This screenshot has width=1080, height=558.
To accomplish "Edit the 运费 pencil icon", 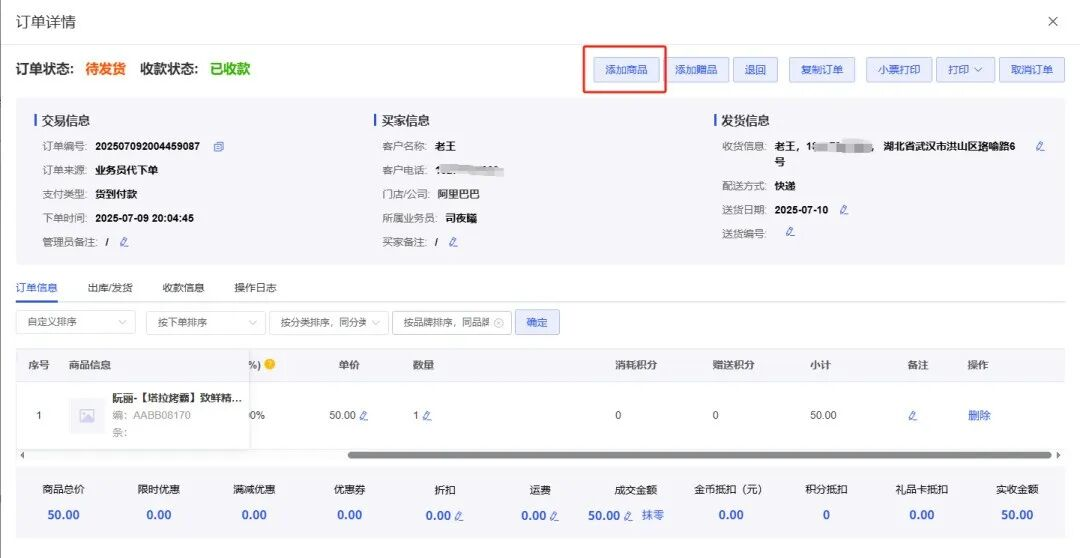I will pyautogui.click(x=554, y=515).
